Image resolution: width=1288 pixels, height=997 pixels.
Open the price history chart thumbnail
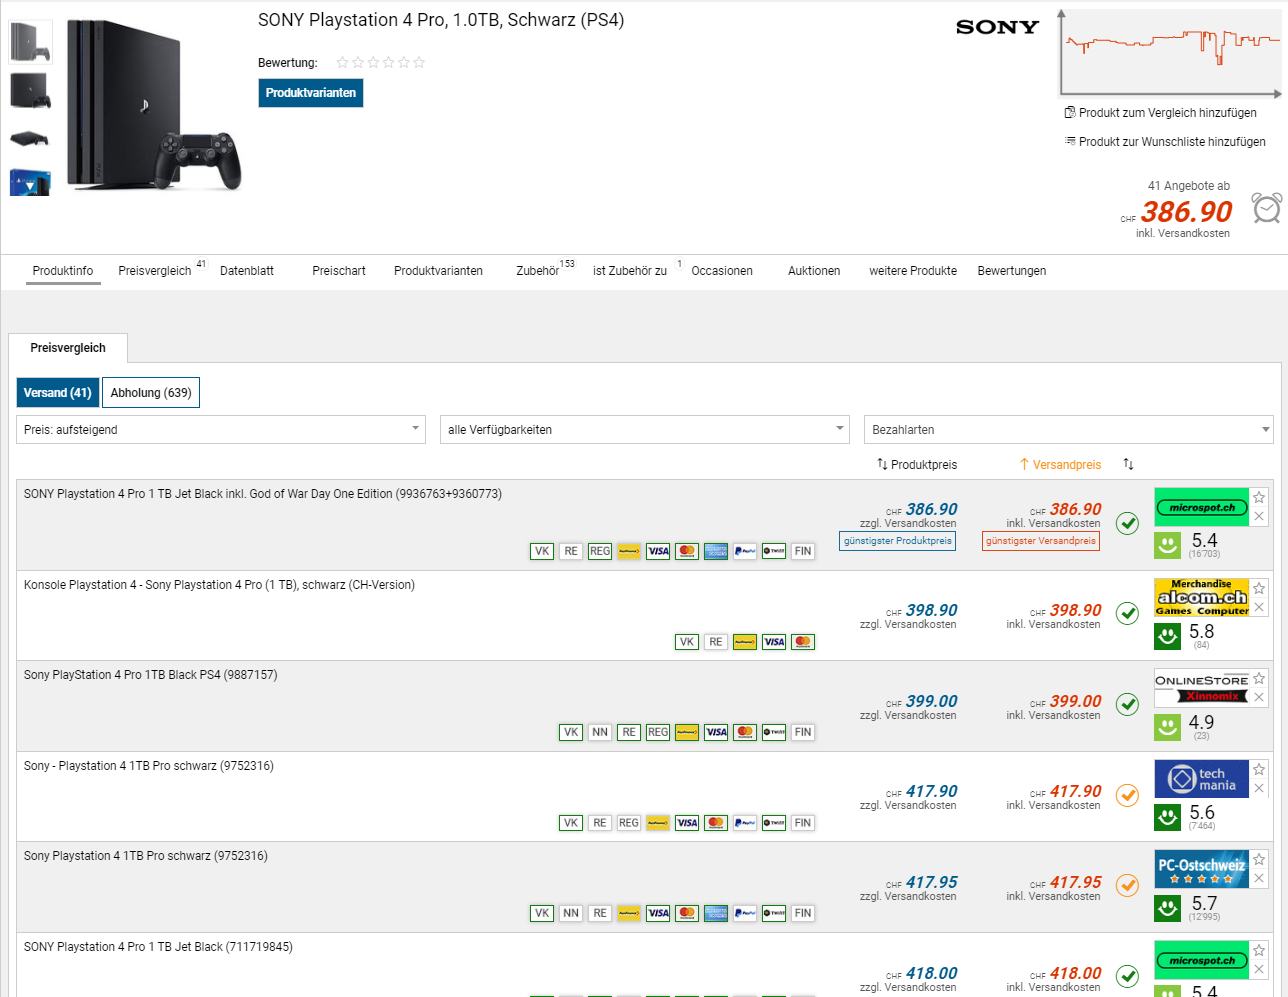(x=1169, y=53)
